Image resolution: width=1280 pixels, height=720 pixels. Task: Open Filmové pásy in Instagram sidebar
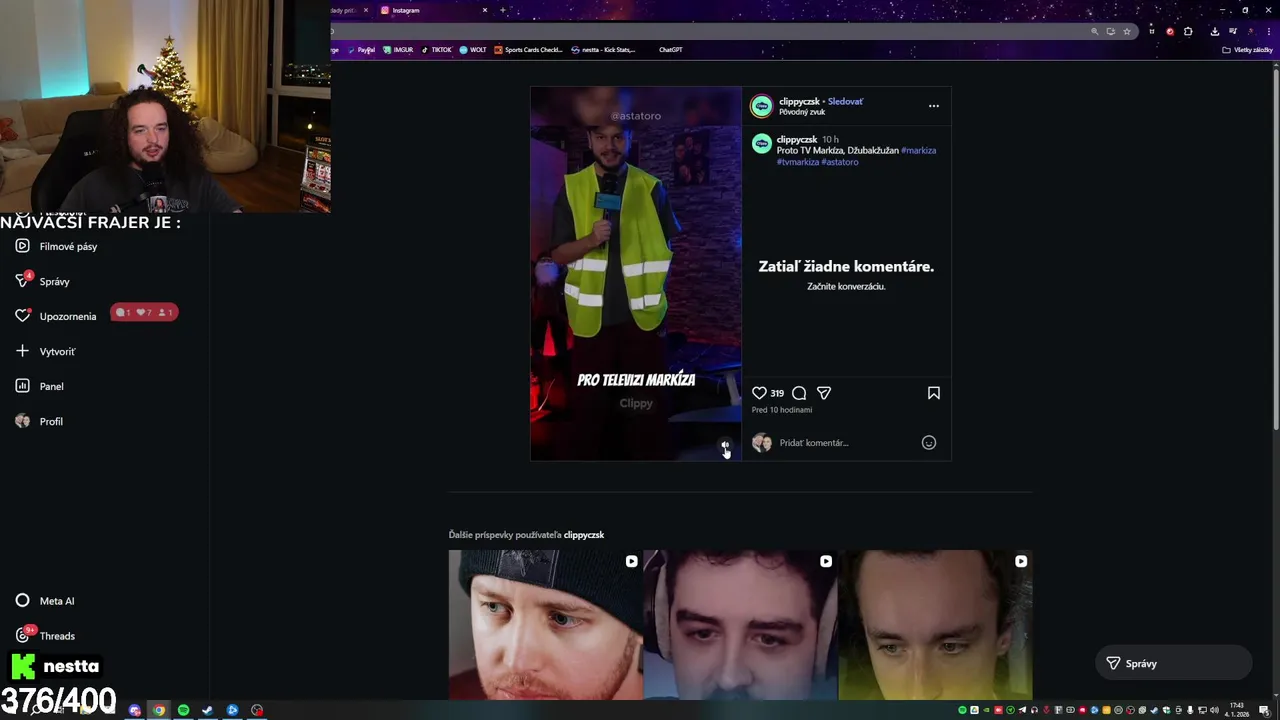(57, 246)
